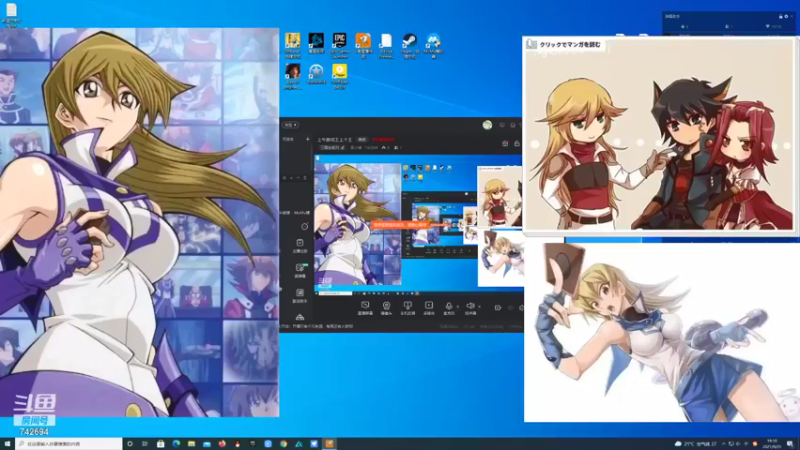Screen dimensions: 800x450
Task: Click the webcam icon in streaming toolbar
Action: click(x=386, y=308)
